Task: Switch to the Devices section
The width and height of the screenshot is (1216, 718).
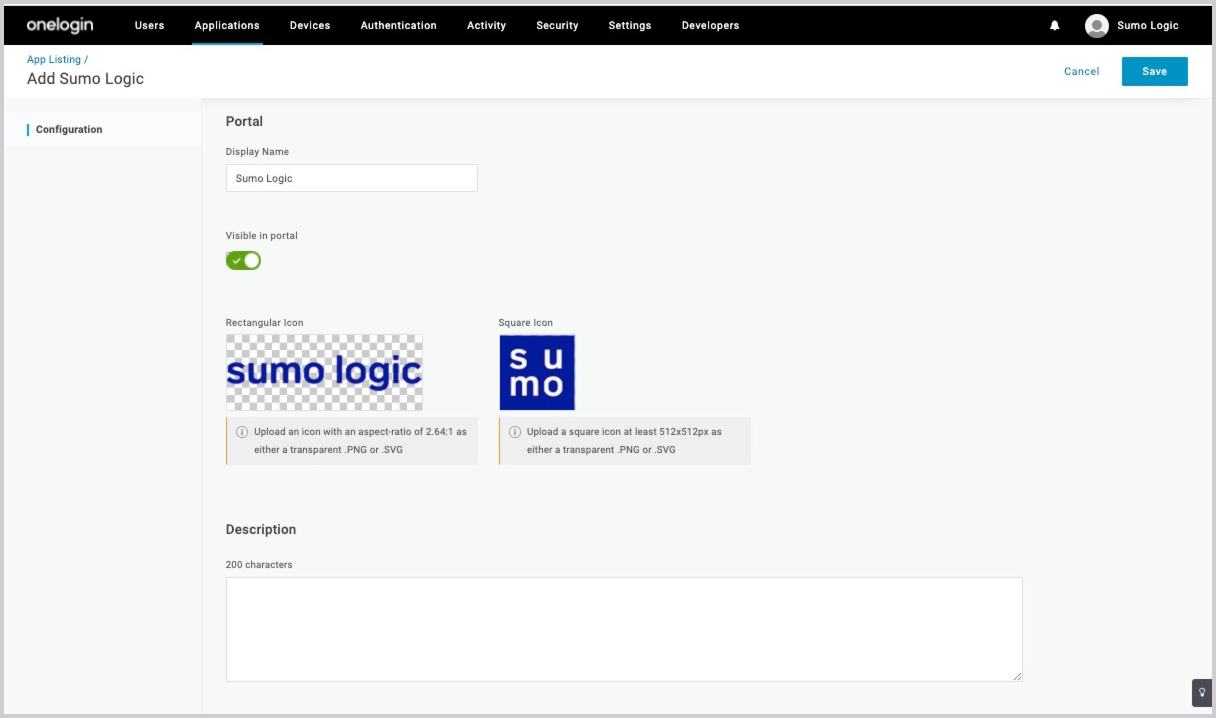Action: [309, 25]
